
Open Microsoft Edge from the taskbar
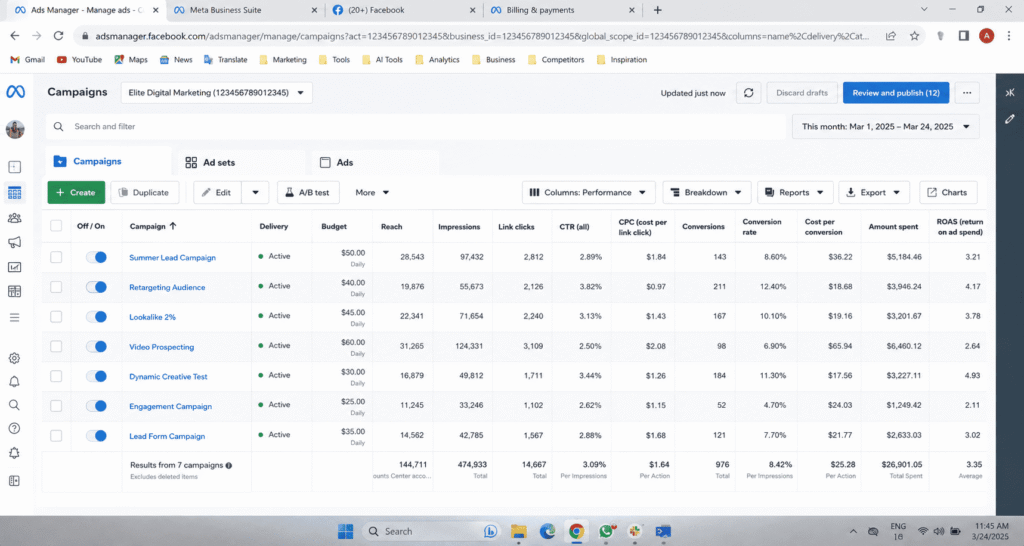click(x=547, y=531)
